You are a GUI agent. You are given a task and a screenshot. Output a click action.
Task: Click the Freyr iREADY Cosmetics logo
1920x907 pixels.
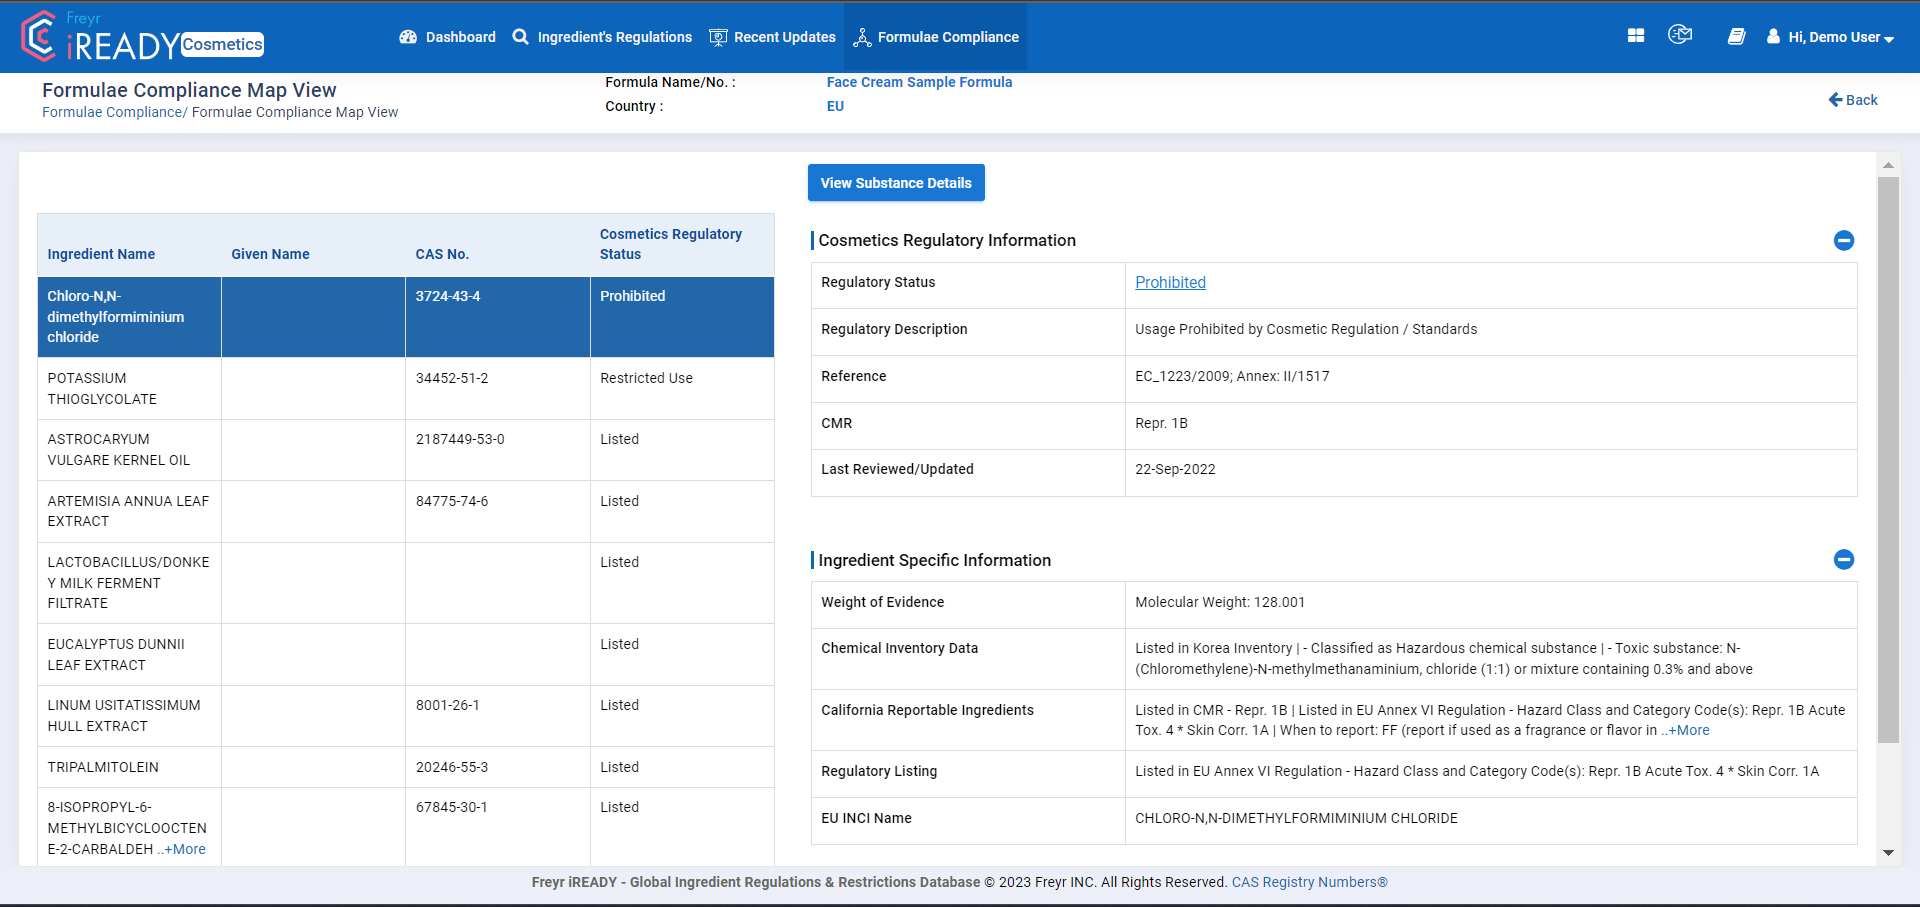coord(142,37)
